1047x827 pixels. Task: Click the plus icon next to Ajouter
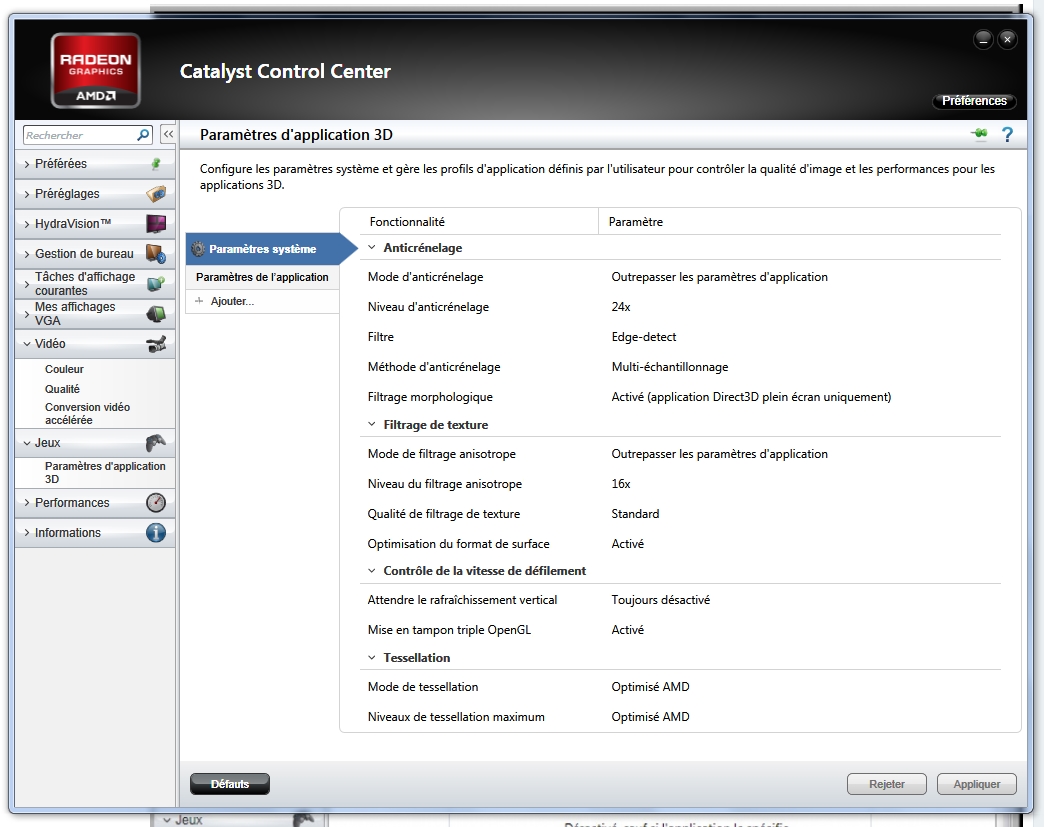point(198,301)
